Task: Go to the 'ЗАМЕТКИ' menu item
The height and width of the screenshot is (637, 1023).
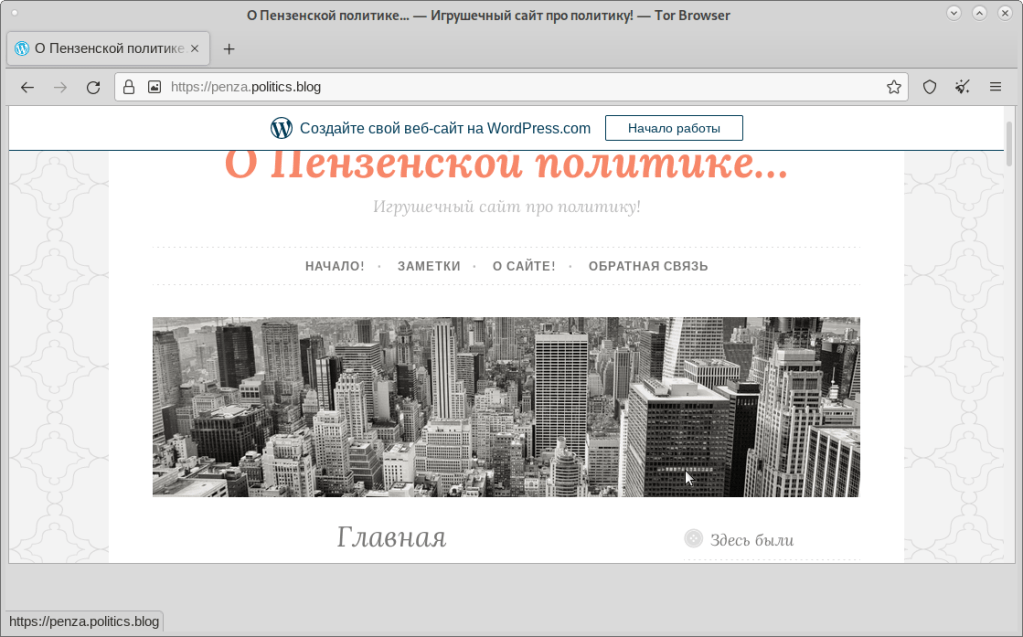Action: [429, 266]
